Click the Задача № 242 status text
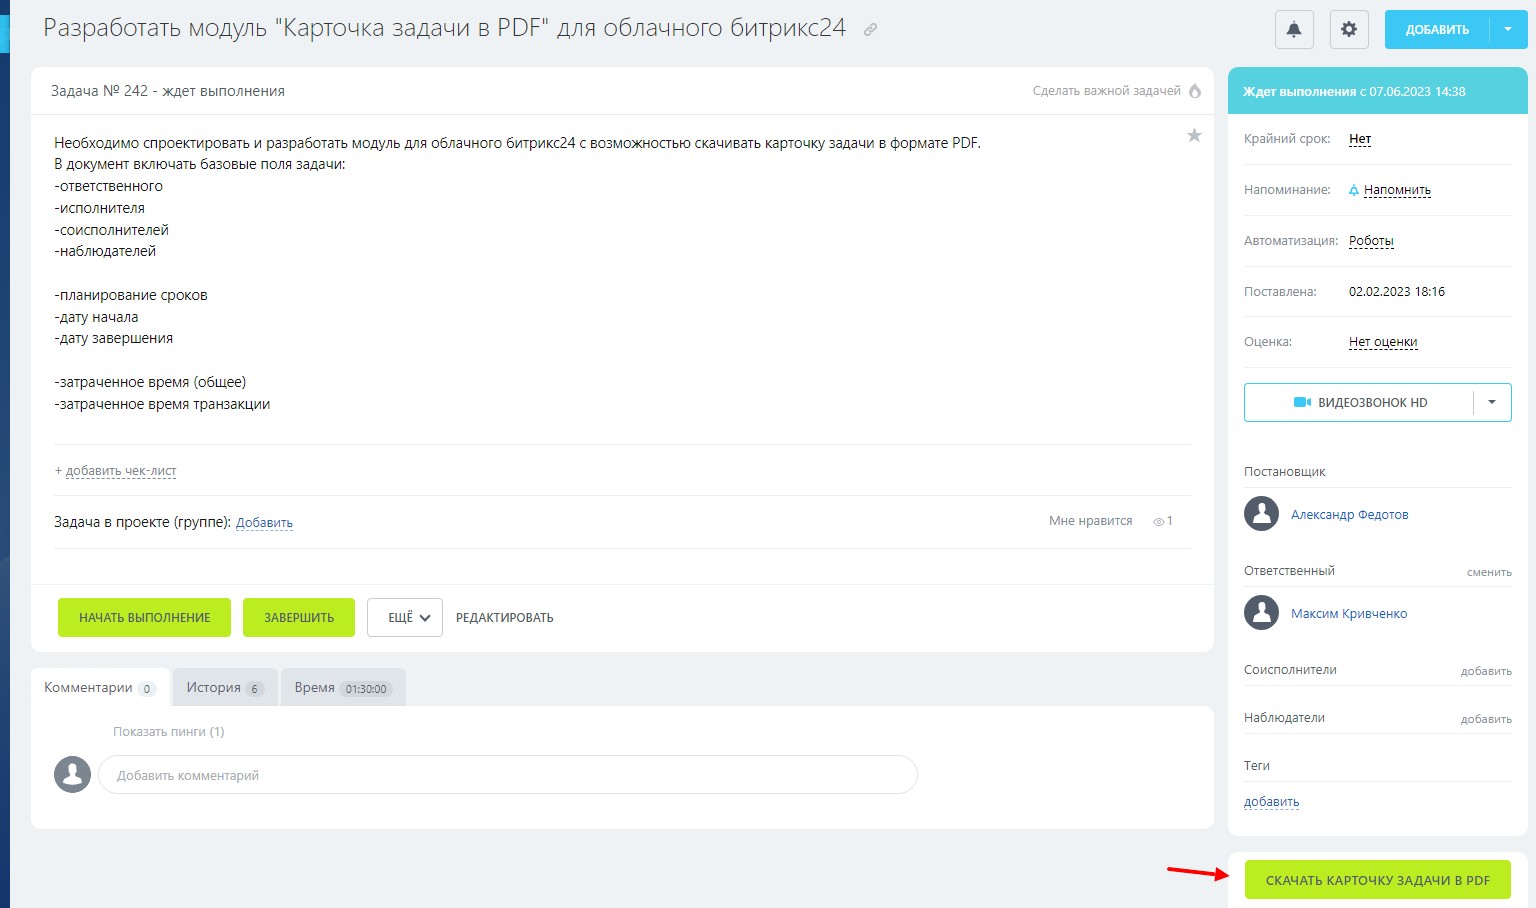1536x908 pixels. (168, 91)
